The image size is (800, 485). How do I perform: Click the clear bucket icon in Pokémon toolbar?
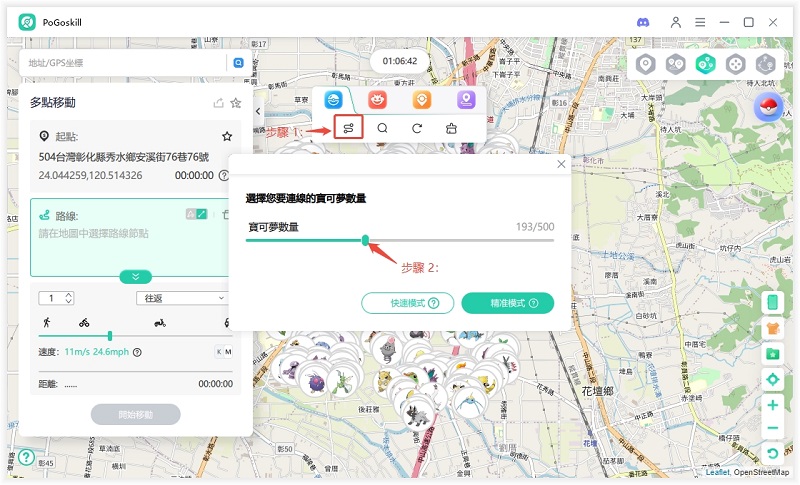pos(451,128)
